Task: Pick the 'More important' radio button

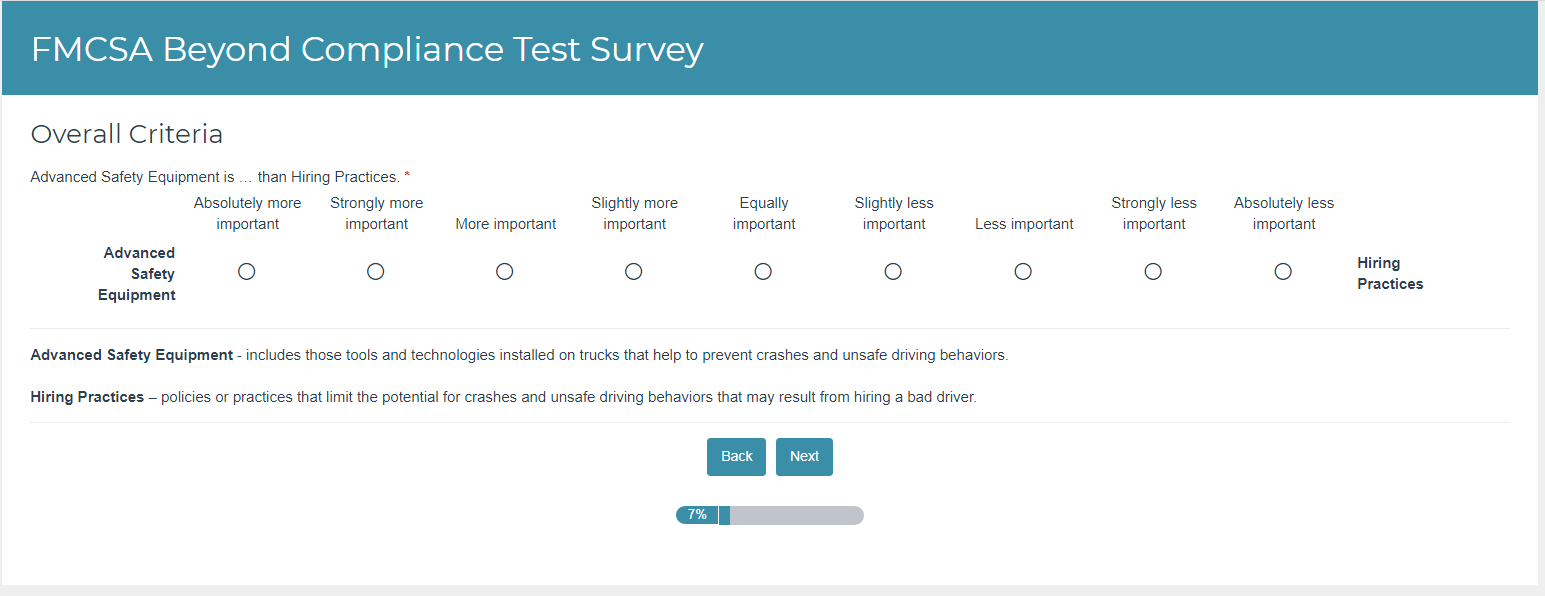Action: coord(505,272)
